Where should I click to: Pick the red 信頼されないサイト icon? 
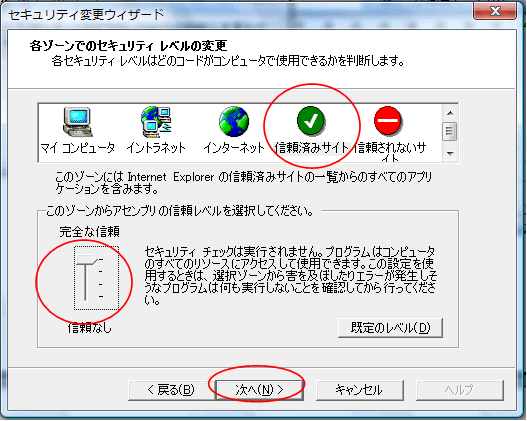pyautogui.click(x=388, y=120)
